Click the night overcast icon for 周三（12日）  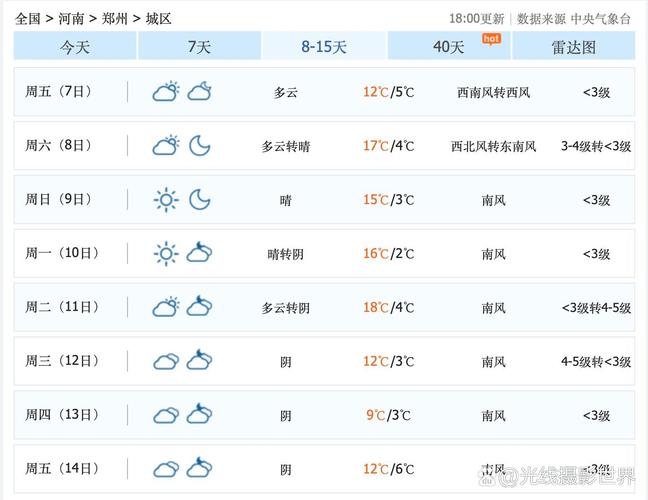coord(199,360)
